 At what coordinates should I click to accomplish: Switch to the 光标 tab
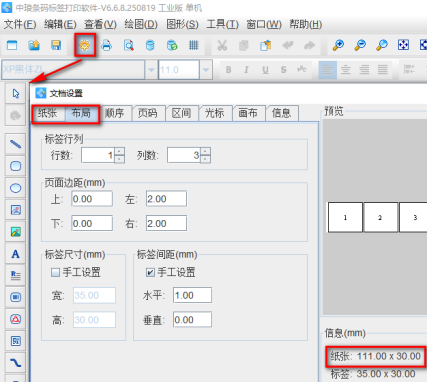point(215,114)
